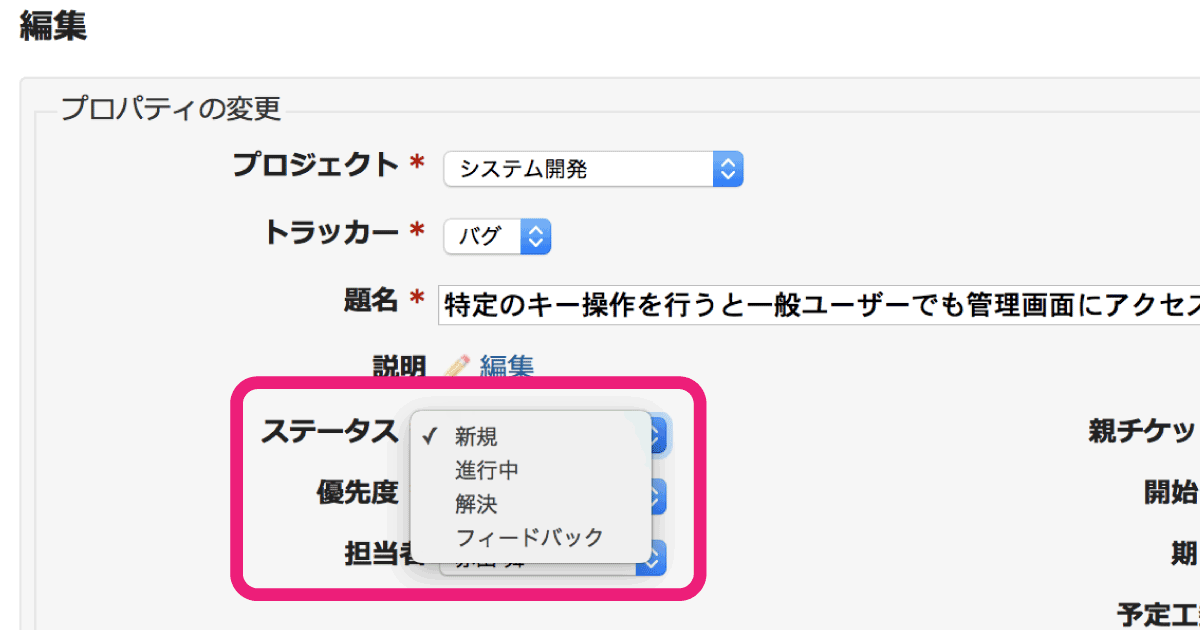This screenshot has width=1200, height=630.
Task: Click the blue arrows on the 優先度 select
Action: [x=659, y=496]
